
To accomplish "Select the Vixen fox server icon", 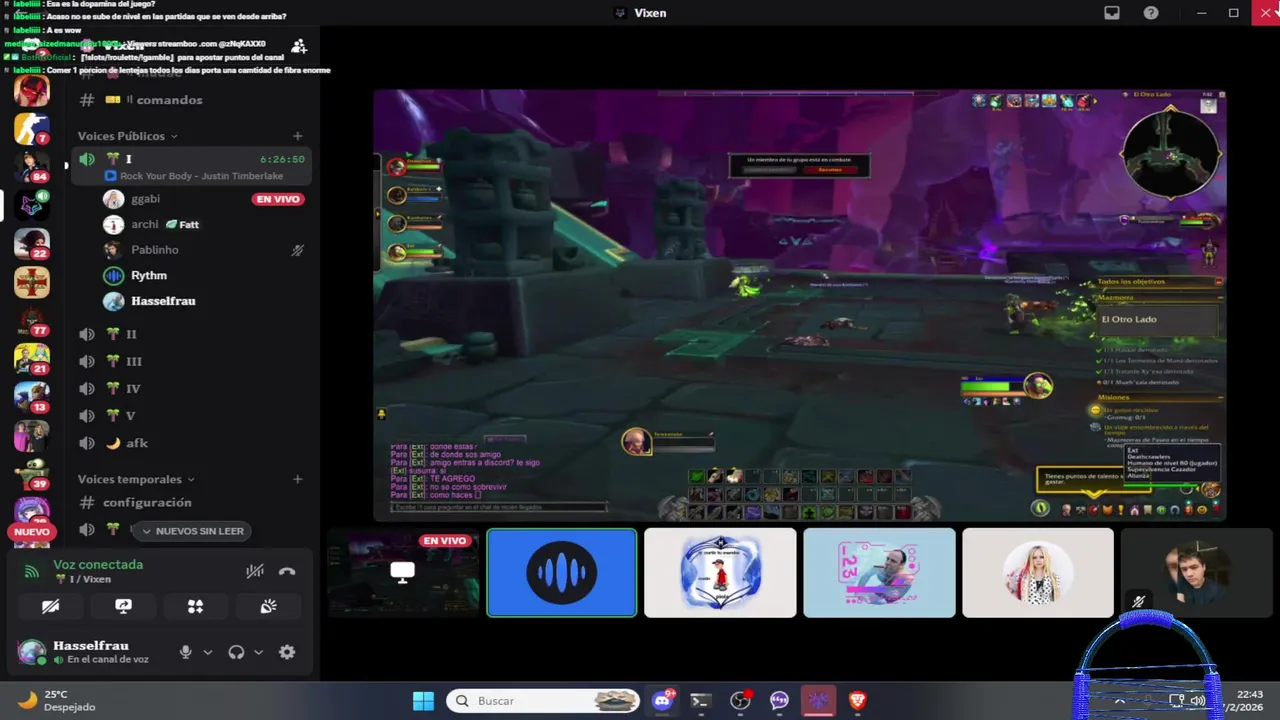I will pyautogui.click(x=32, y=205).
